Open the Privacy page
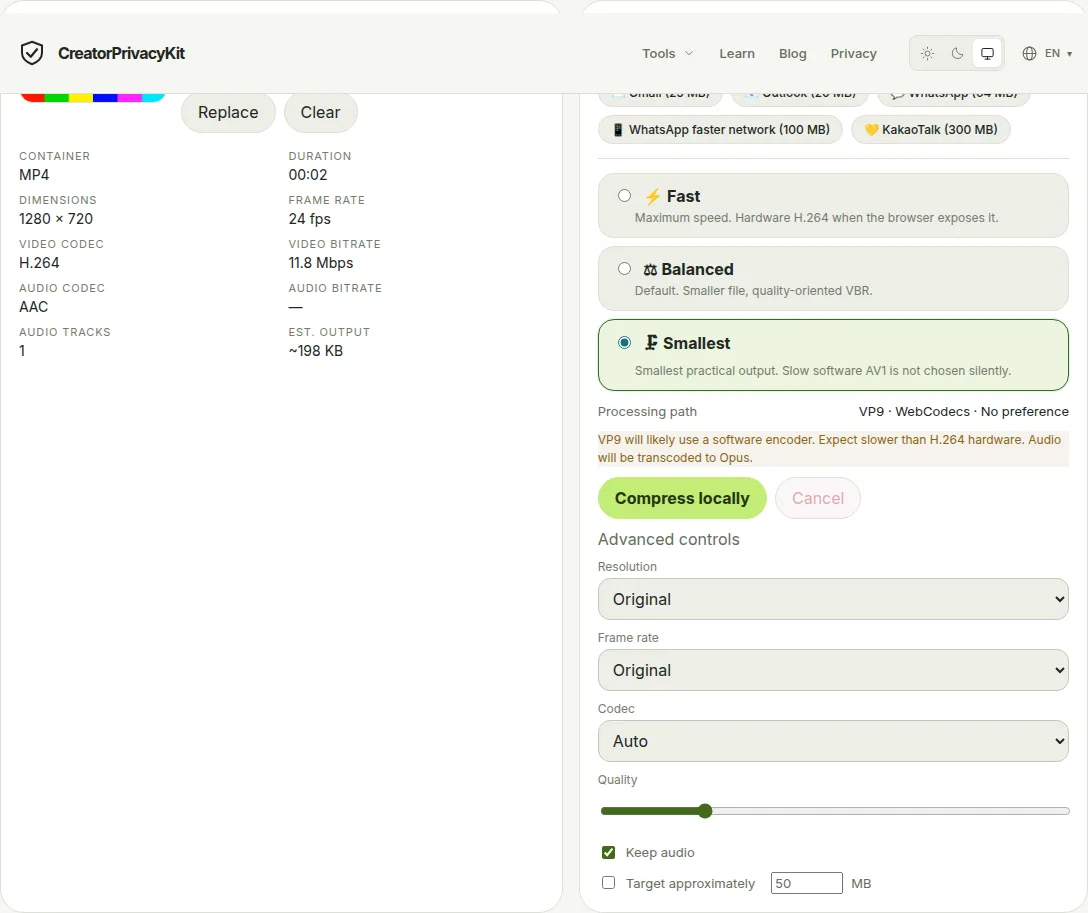The width and height of the screenshot is (1088, 913). pyautogui.click(x=853, y=53)
